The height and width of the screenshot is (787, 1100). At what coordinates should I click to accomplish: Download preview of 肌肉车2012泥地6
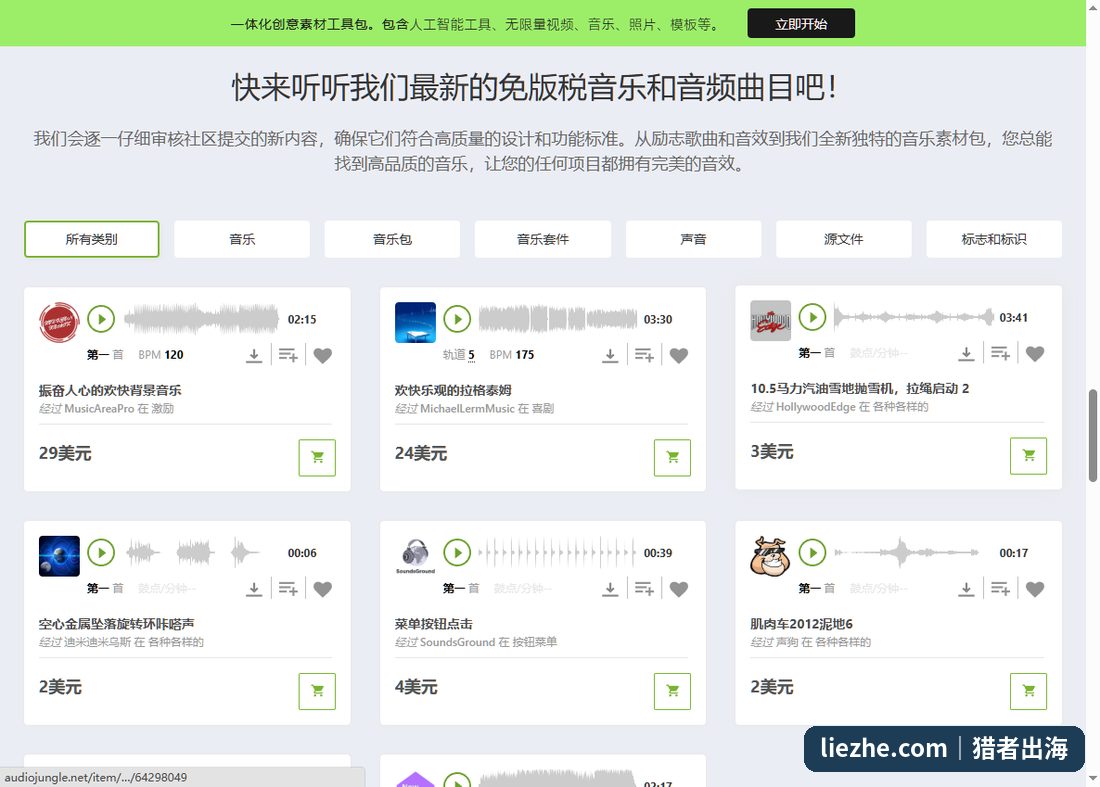pos(966,589)
